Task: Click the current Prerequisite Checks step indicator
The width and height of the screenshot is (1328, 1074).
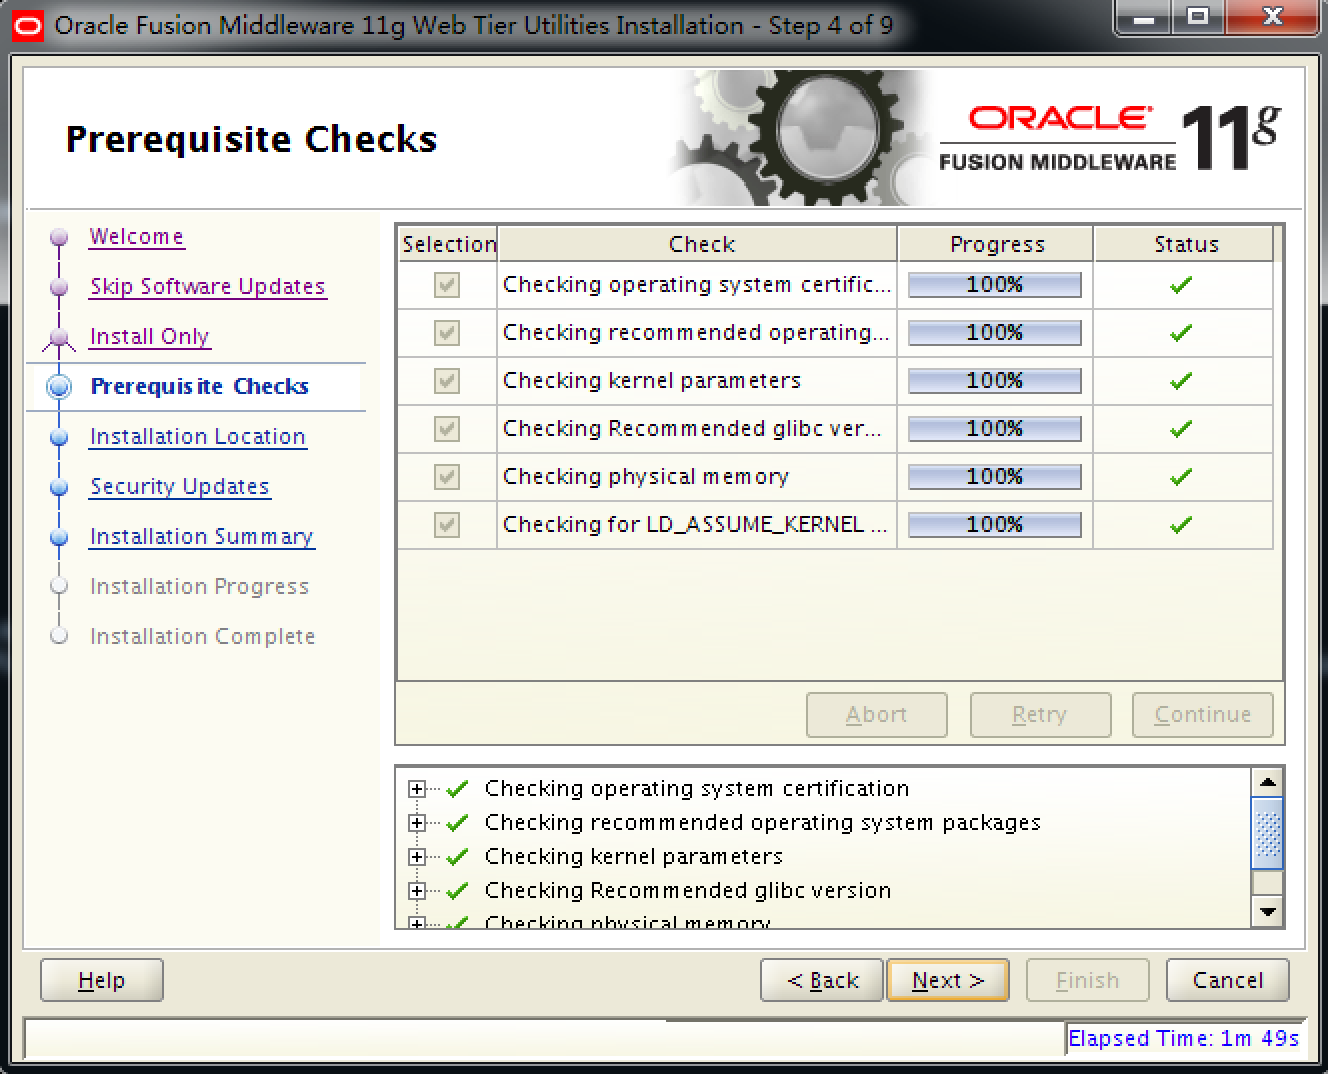Action: [59, 387]
